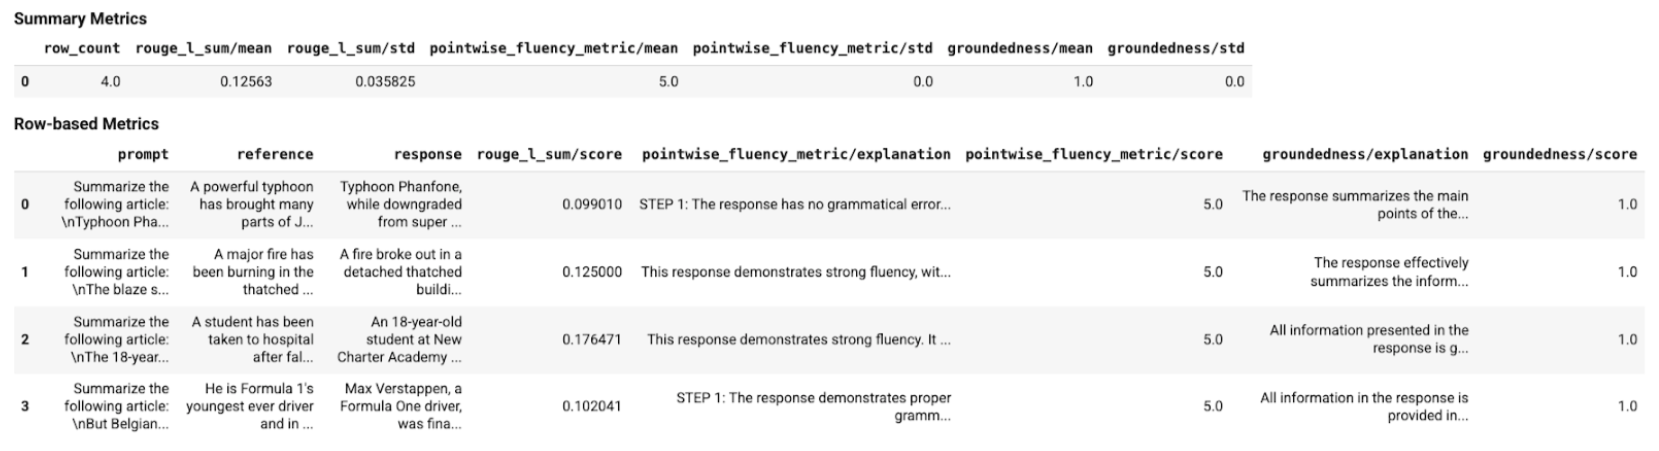This screenshot has height=451, width=1659.
Task: Click the Typhoon Phanfone response cell
Action: [x=401, y=204]
